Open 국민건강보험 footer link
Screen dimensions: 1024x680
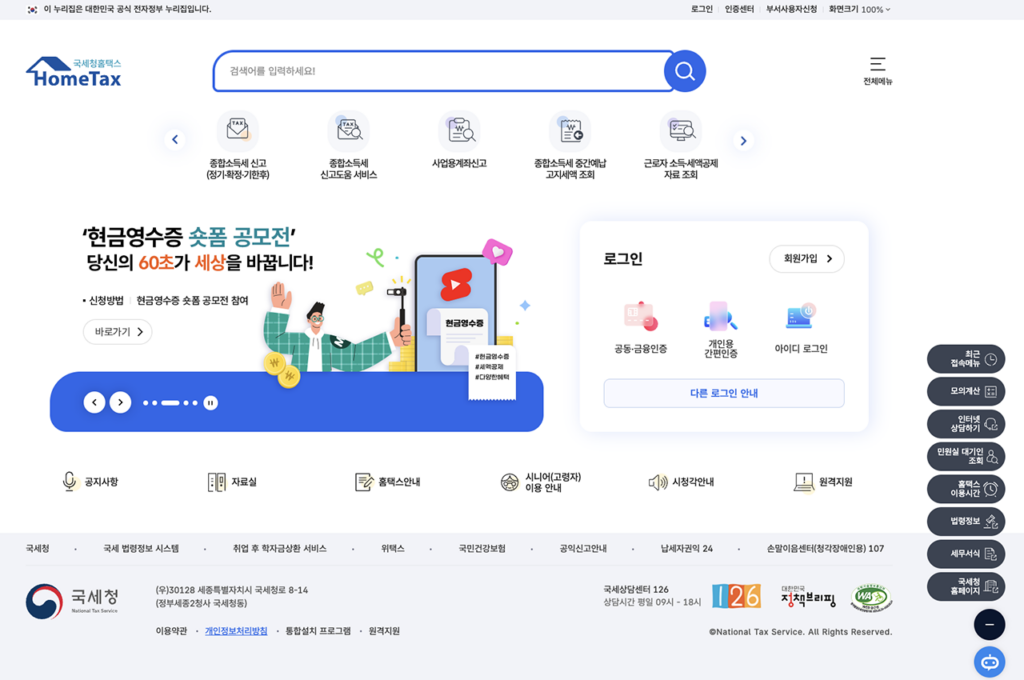[x=482, y=549]
